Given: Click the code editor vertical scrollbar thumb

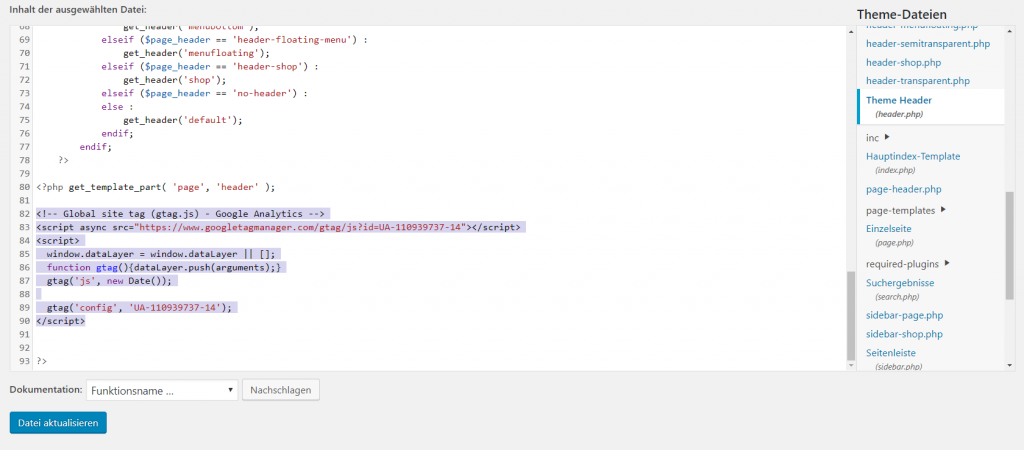Looking at the screenshot, I should point(850,315).
